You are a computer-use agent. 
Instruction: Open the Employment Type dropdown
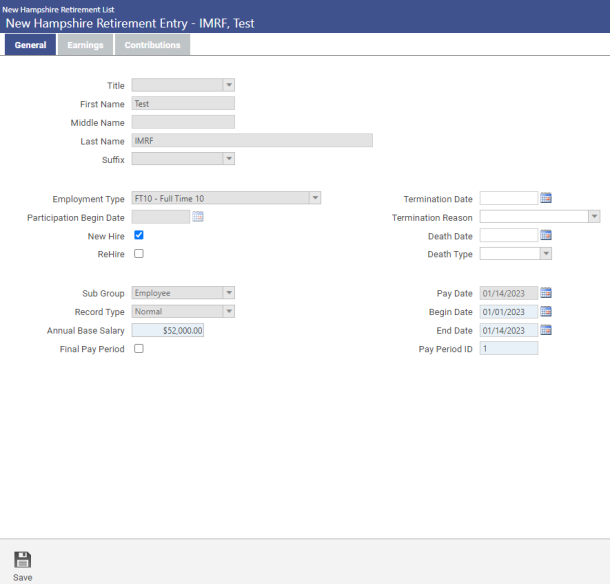click(x=315, y=198)
